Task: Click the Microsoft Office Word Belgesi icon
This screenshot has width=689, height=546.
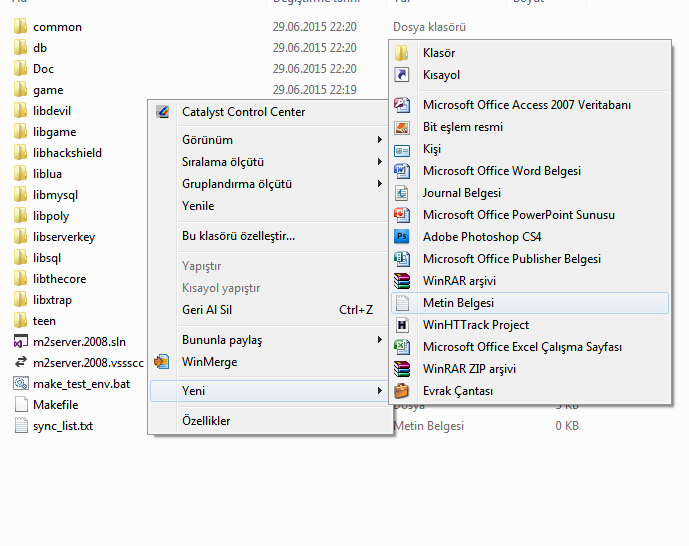Action: pos(402,171)
